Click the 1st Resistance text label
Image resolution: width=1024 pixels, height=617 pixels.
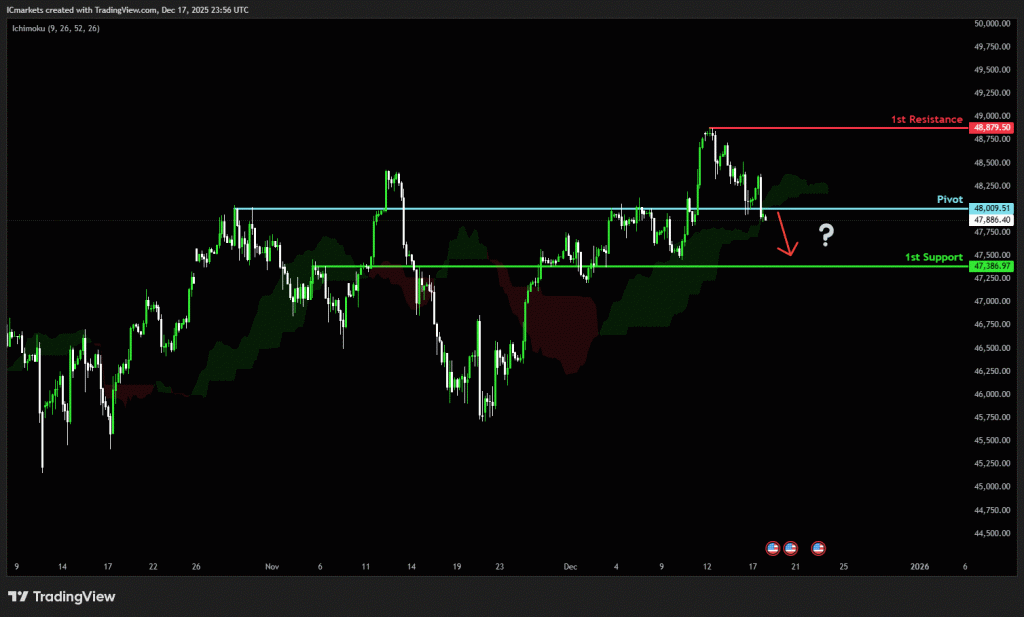coord(927,120)
